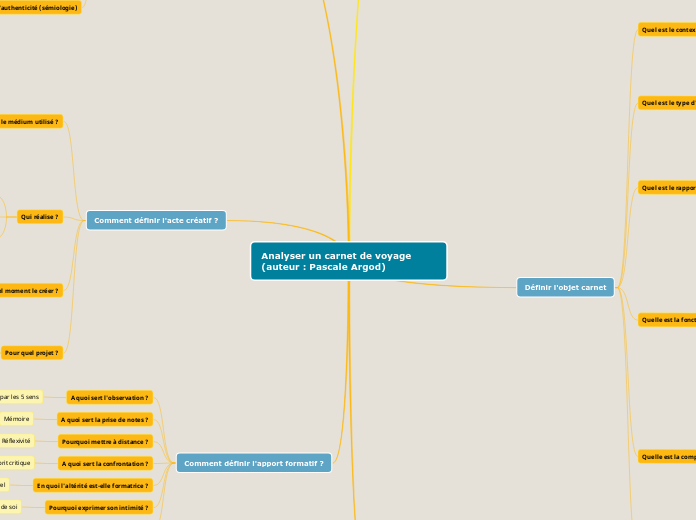This screenshot has width=696, height=520.
Task: Select 'Pourquoi mettre à distance ?' node
Action: [105, 441]
